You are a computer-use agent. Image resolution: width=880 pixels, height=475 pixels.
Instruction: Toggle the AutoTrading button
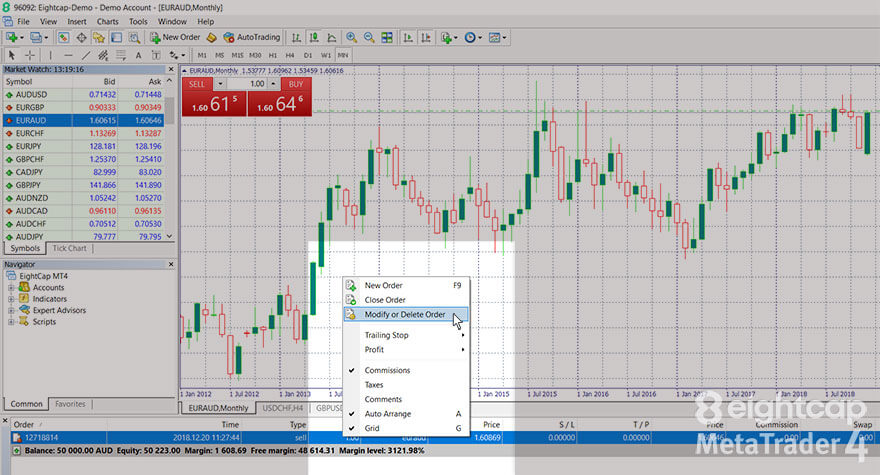pyautogui.click(x=251, y=38)
